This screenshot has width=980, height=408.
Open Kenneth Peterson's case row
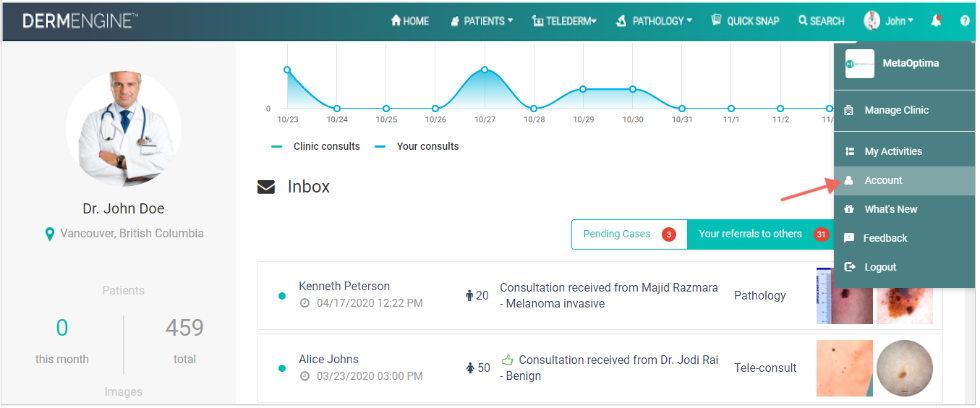[599, 296]
